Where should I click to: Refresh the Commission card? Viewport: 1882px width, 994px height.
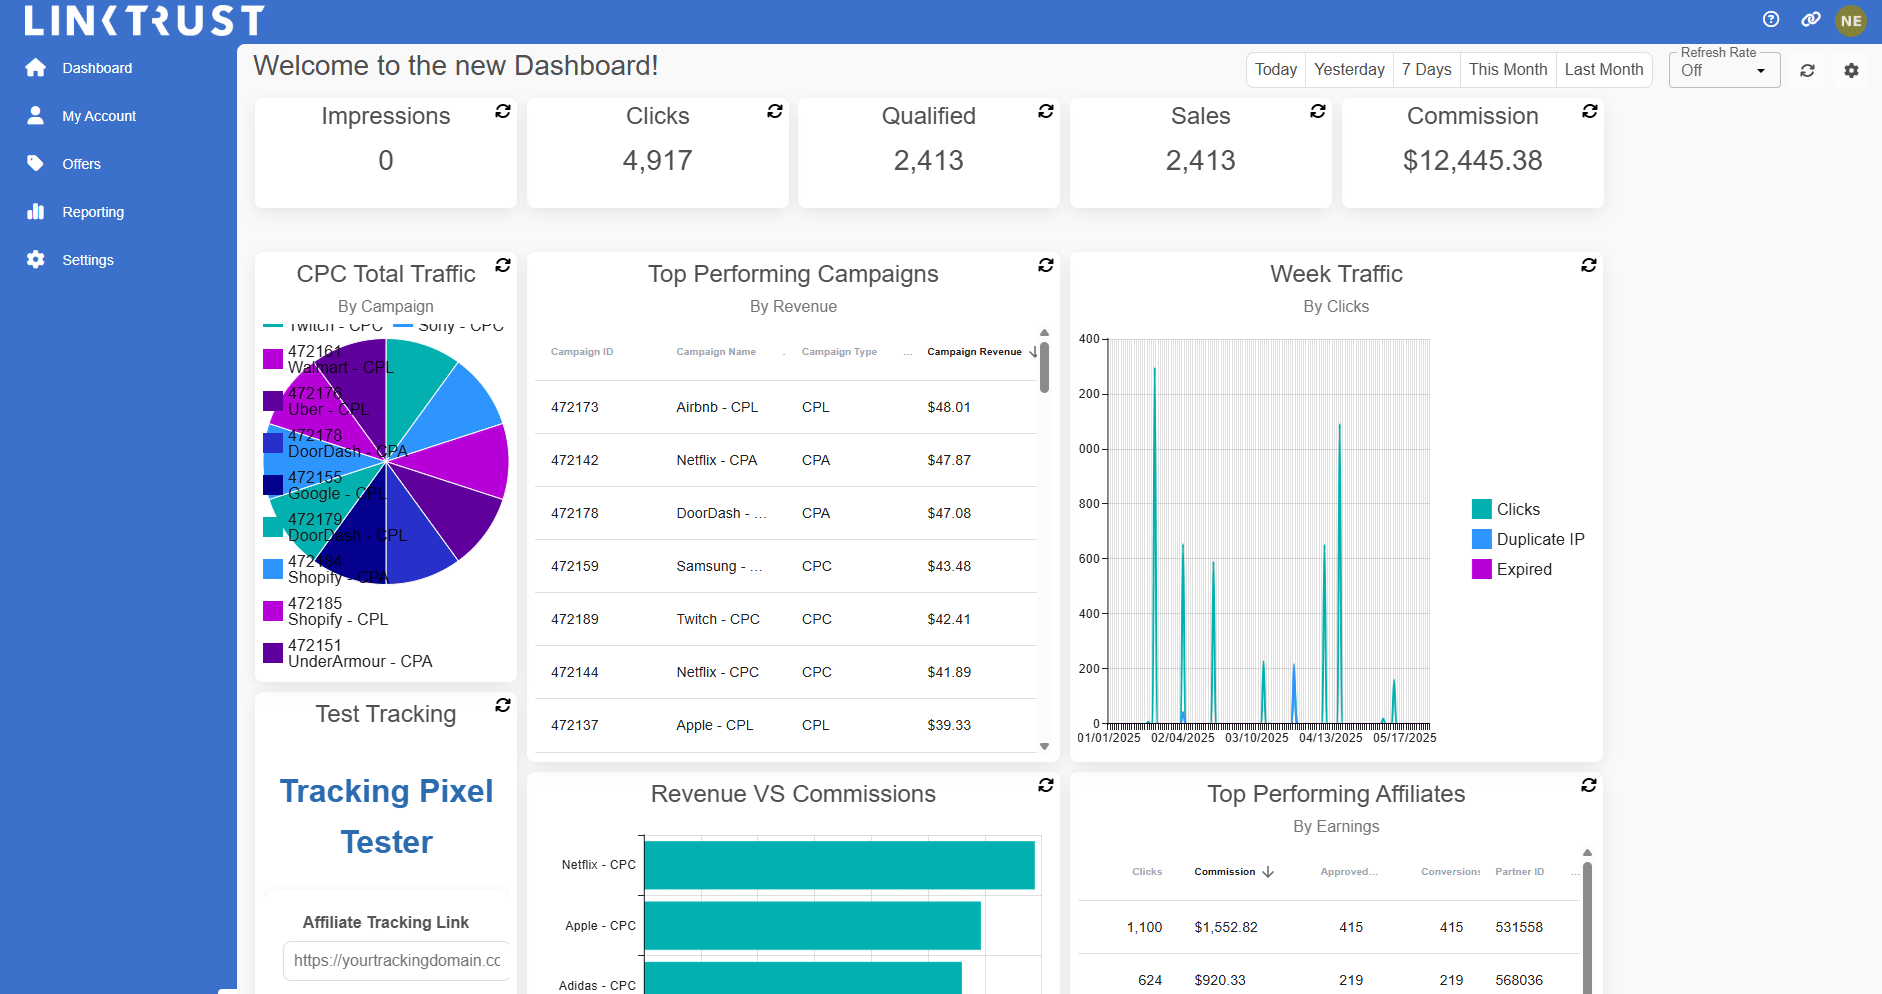(x=1589, y=111)
